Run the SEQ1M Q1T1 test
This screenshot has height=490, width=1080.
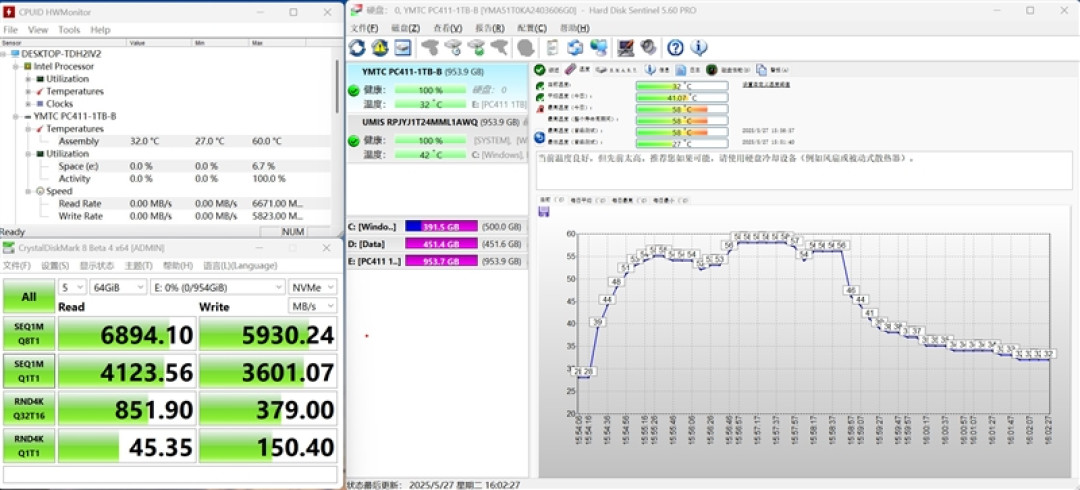click(x=29, y=371)
